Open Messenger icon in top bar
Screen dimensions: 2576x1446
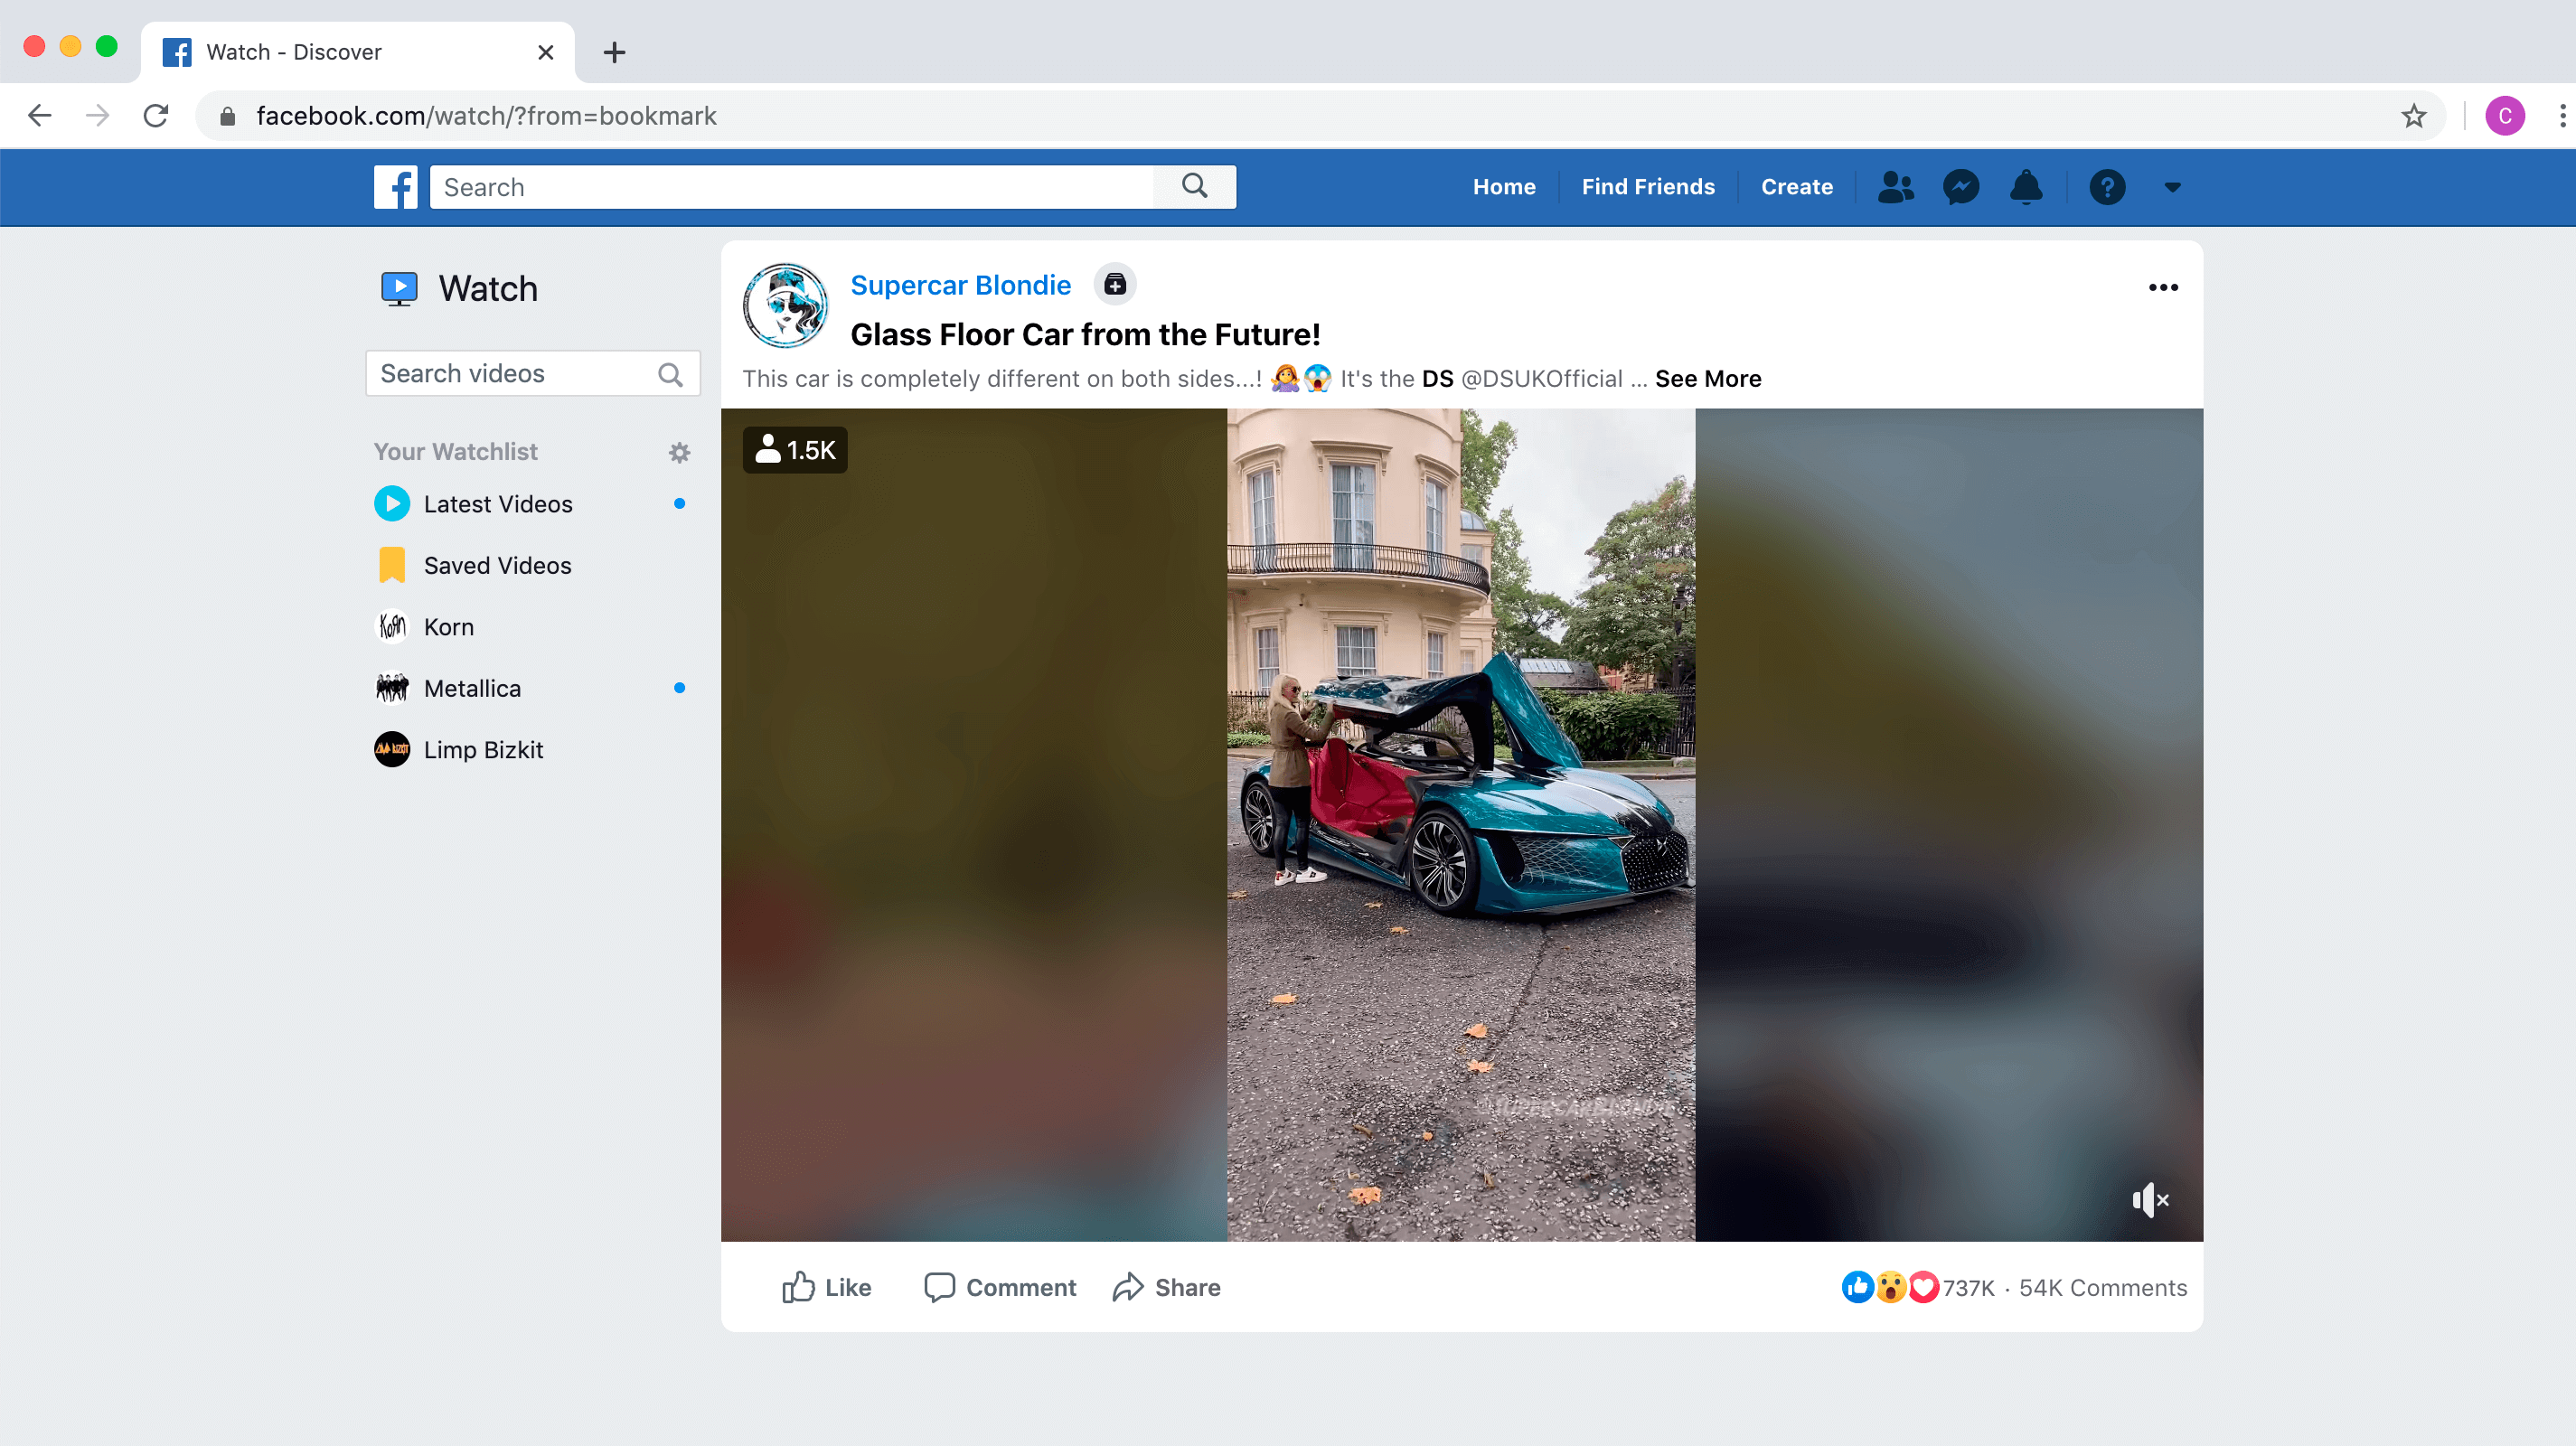[1961, 187]
